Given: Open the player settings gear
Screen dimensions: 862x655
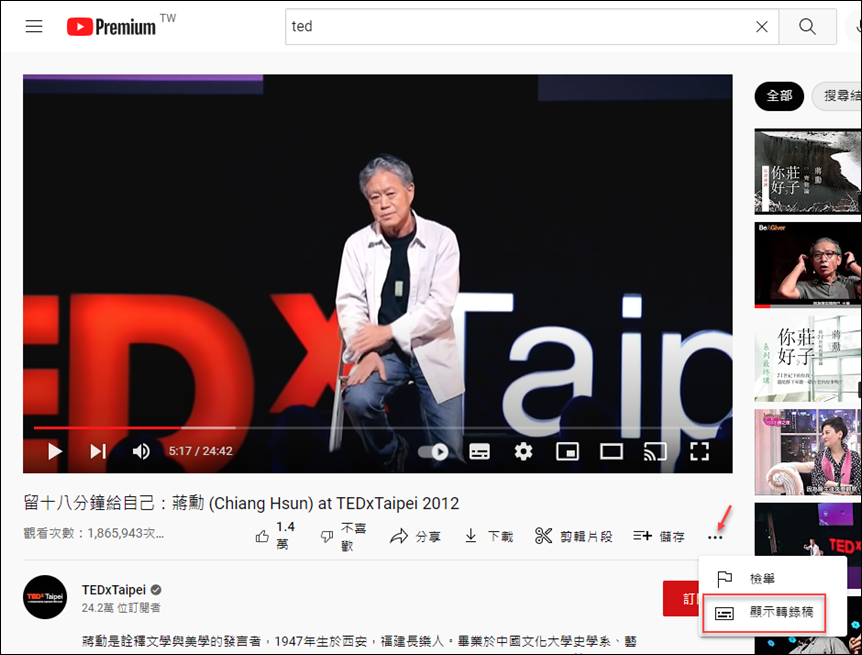Looking at the screenshot, I should (x=523, y=452).
